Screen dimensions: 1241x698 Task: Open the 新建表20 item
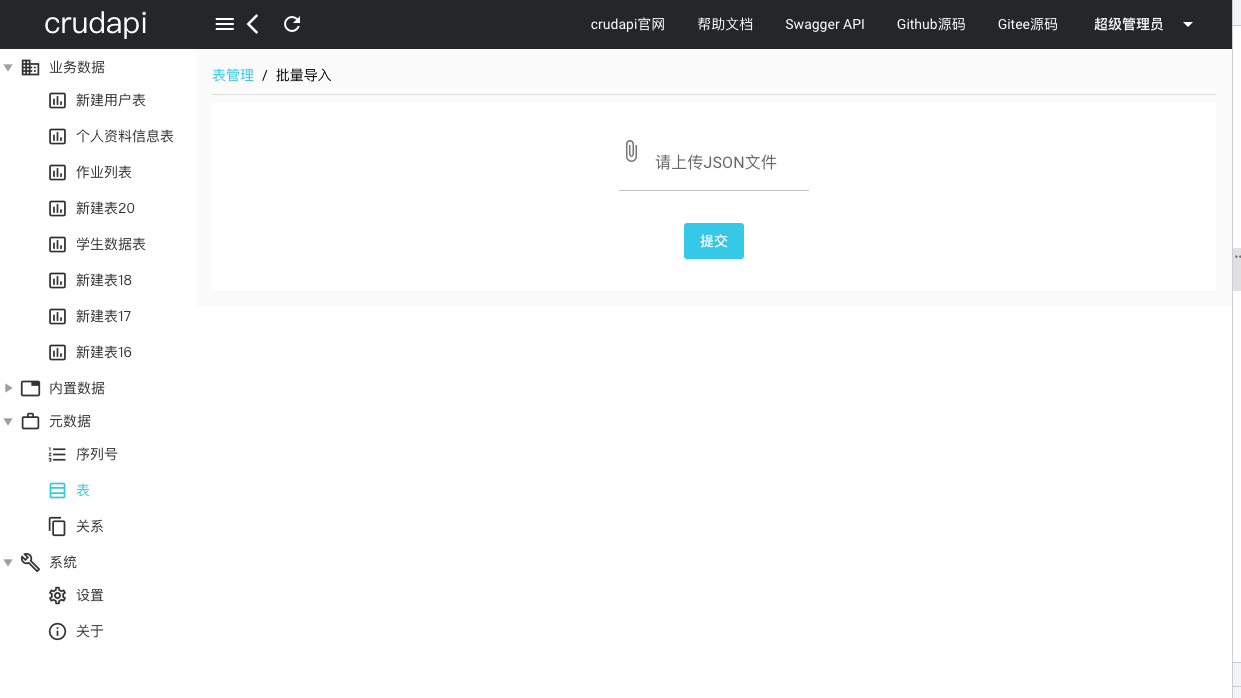105,208
